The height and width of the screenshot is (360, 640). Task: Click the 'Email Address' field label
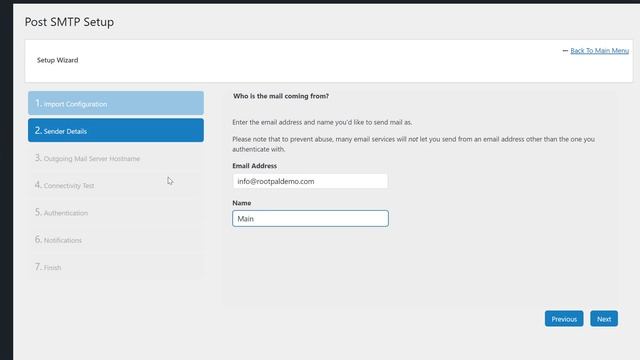[255, 166]
